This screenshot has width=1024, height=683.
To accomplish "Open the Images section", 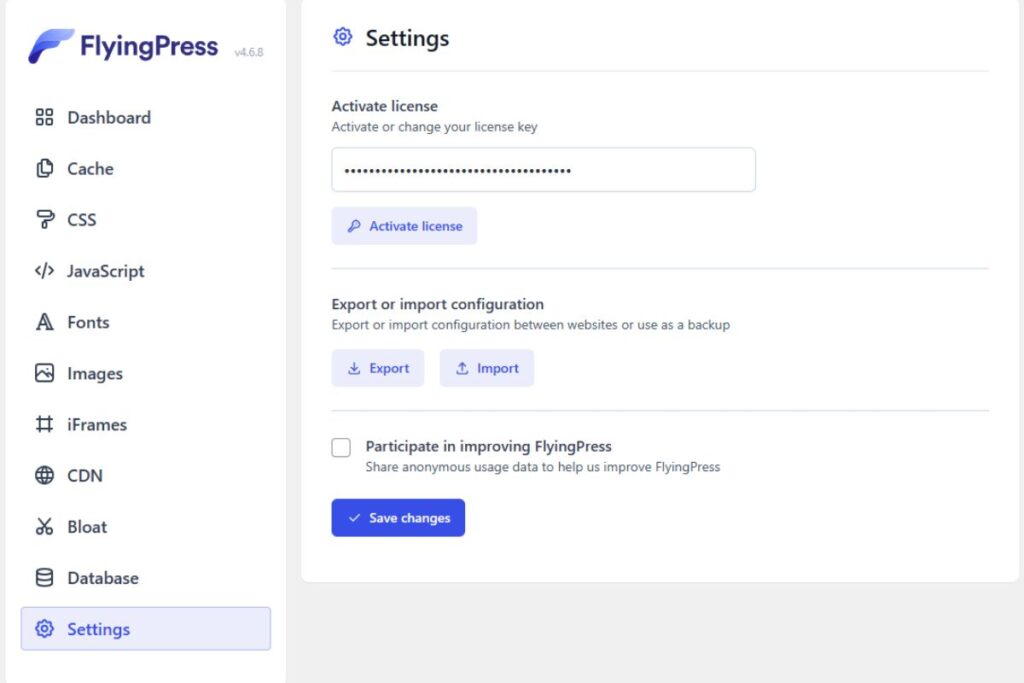I will [x=146, y=373].
